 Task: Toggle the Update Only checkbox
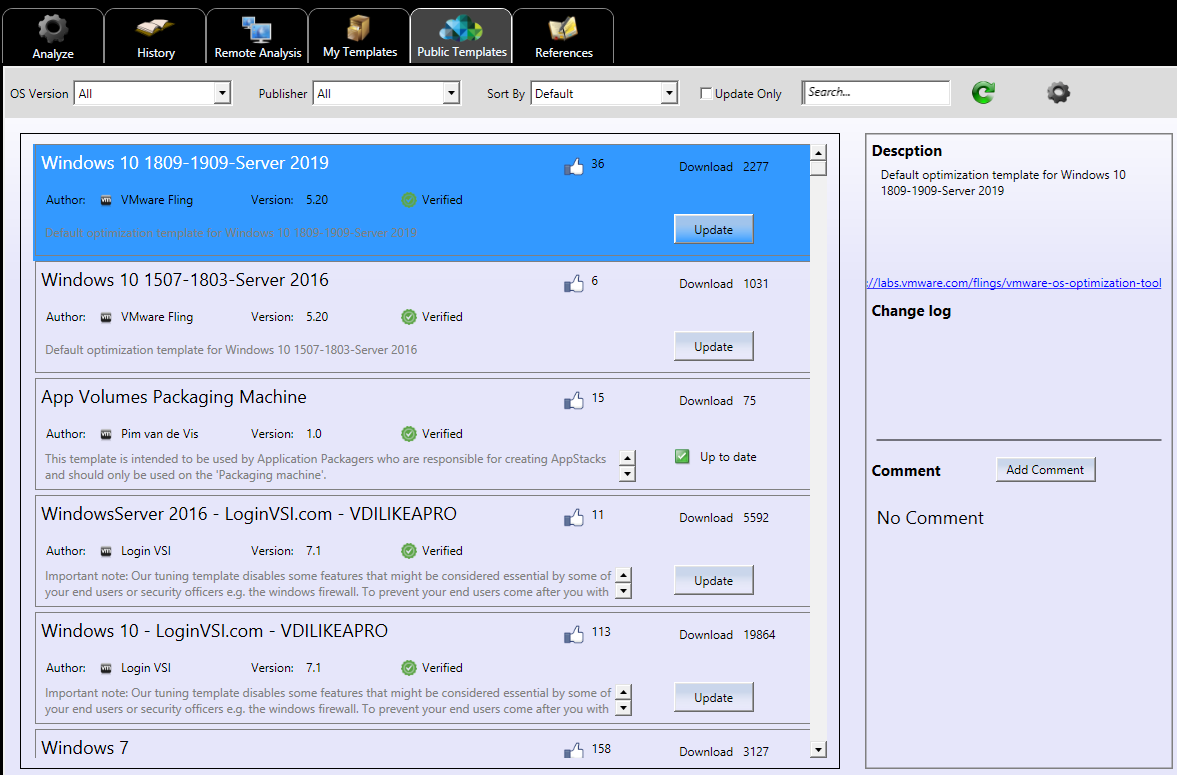[x=706, y=93]
